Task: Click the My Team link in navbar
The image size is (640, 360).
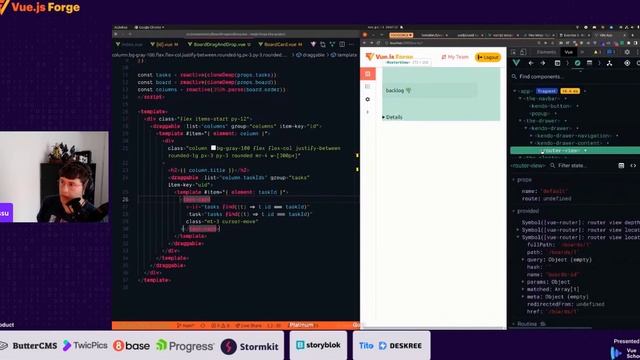Action: click(455, 57)
